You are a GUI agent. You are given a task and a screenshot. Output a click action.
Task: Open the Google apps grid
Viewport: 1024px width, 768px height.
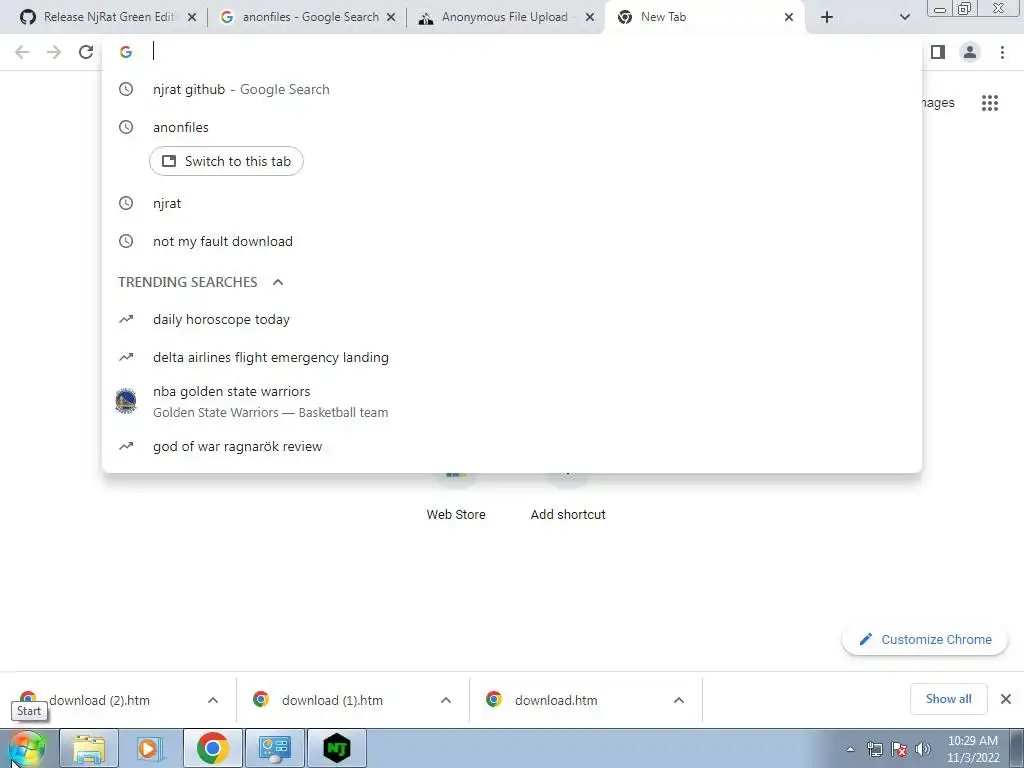point(990,103)
